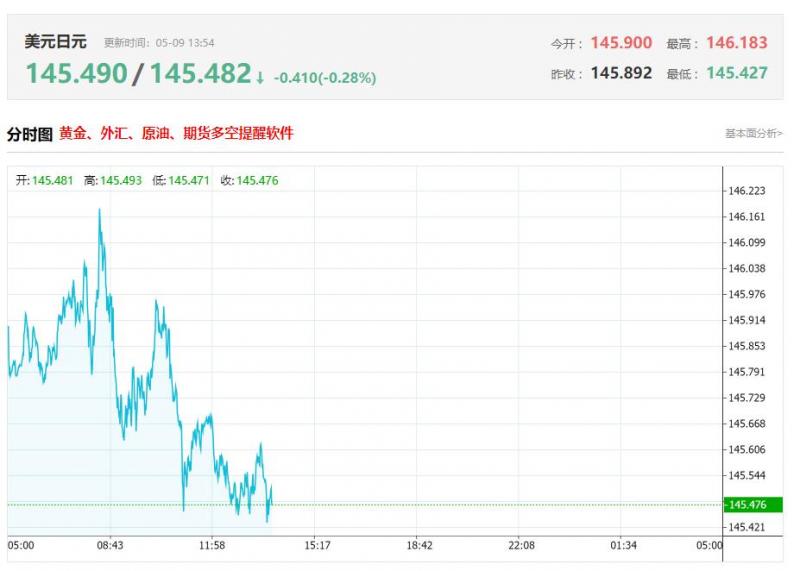
Task: Click the day's high value 146.183
Action: point(737,43)
